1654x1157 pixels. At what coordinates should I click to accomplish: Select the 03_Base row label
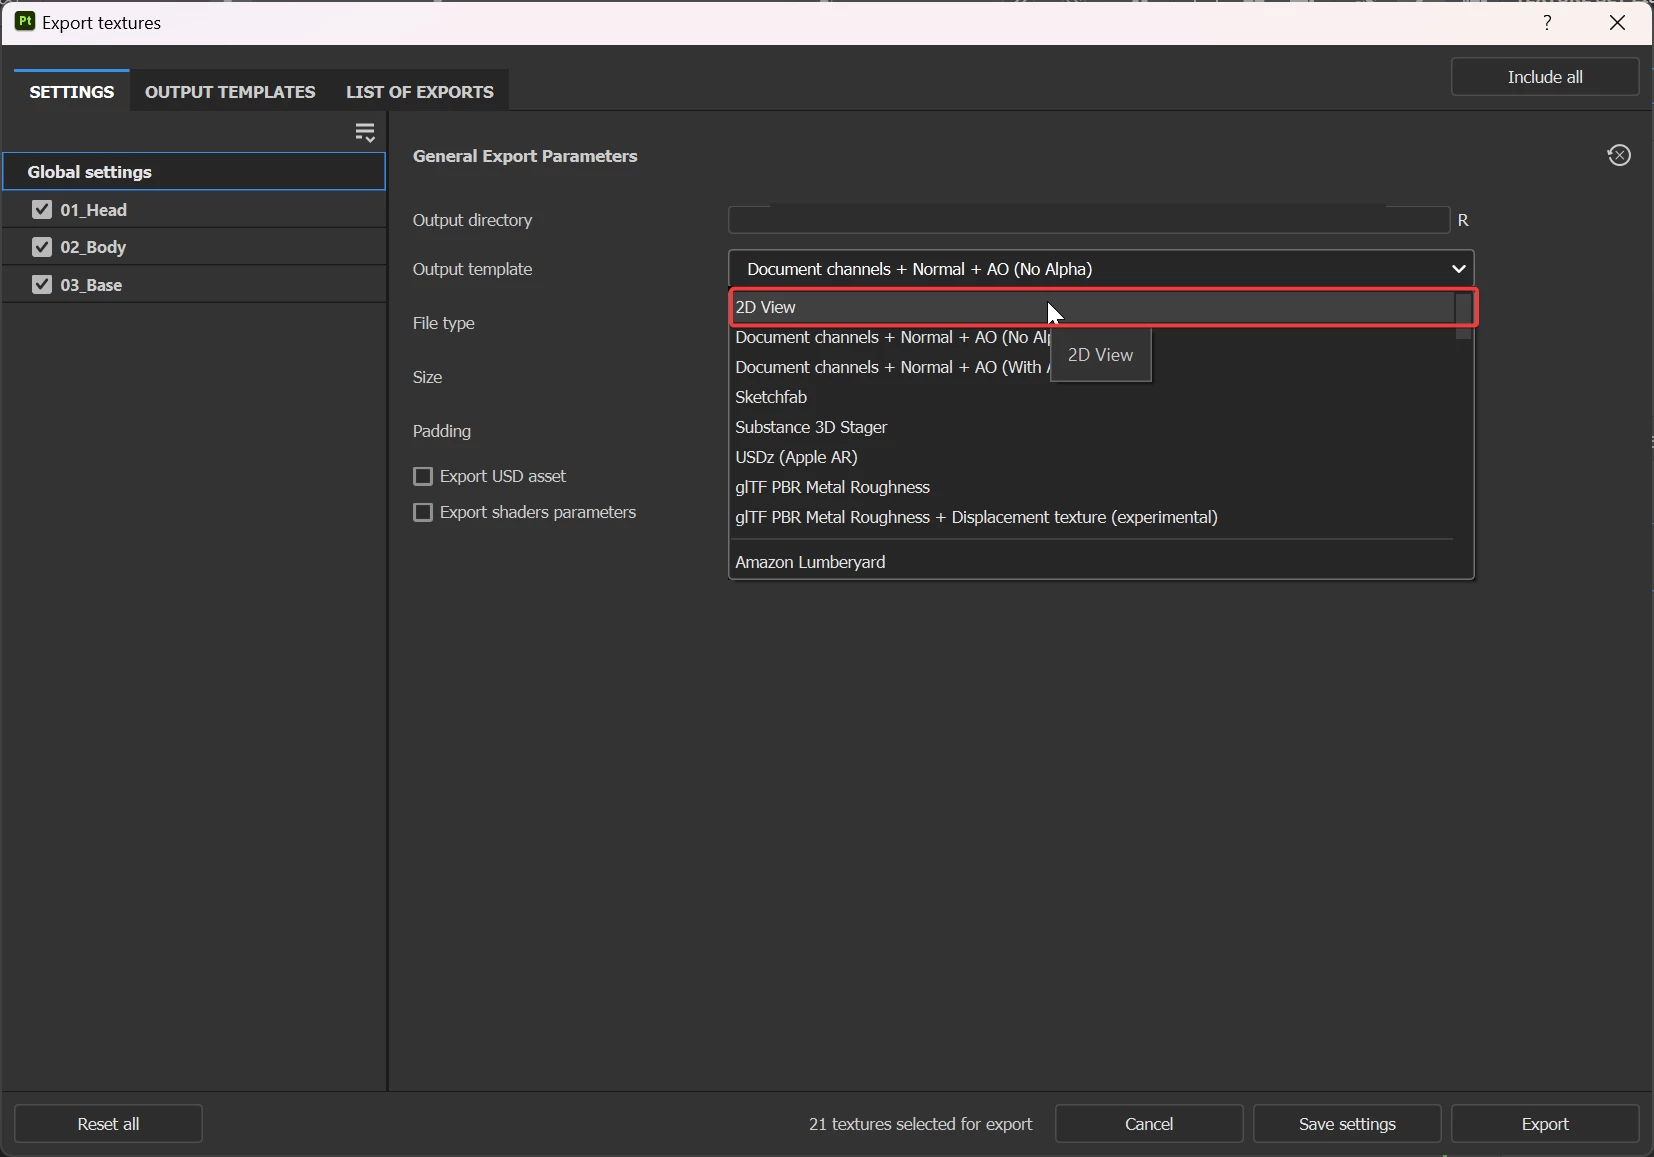(91, 285)
